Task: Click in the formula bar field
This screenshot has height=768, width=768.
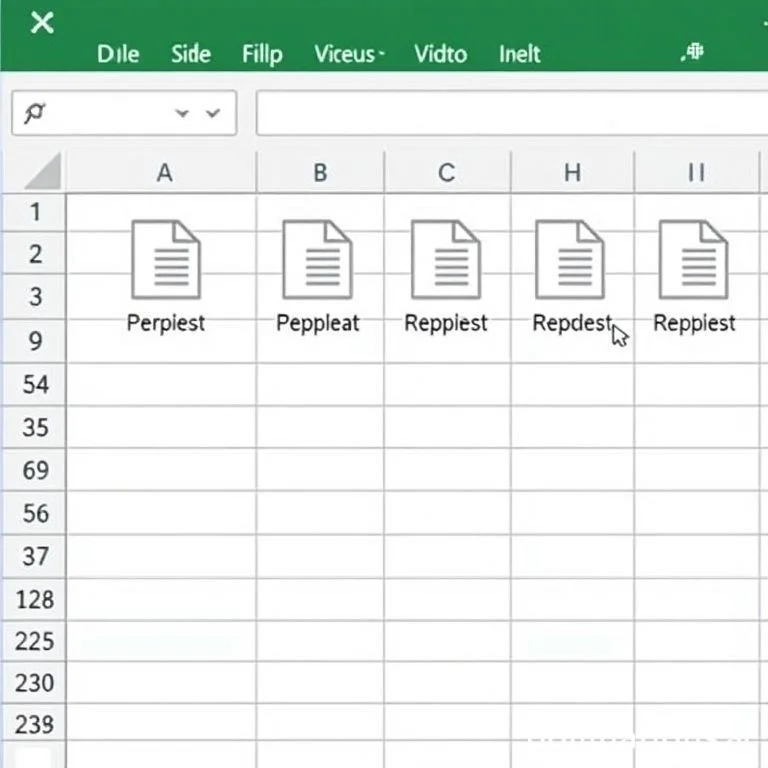Action: (510, 114)
